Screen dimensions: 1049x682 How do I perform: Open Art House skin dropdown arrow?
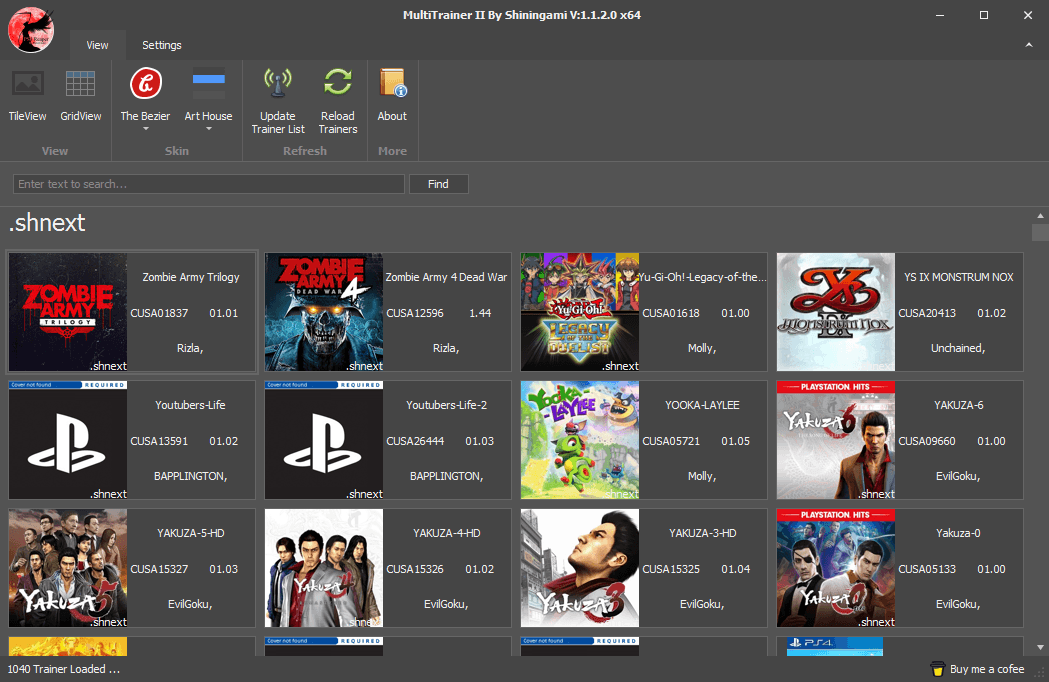coord(208,129)
